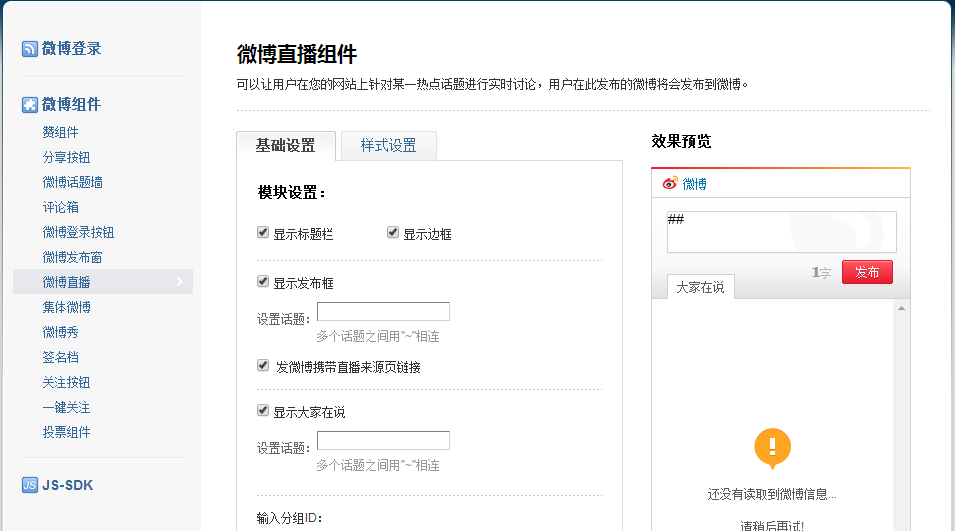This screenshot has width=955, height=531.
Task: Go to the 分享按钮 component page
Action: click(66, 157)
